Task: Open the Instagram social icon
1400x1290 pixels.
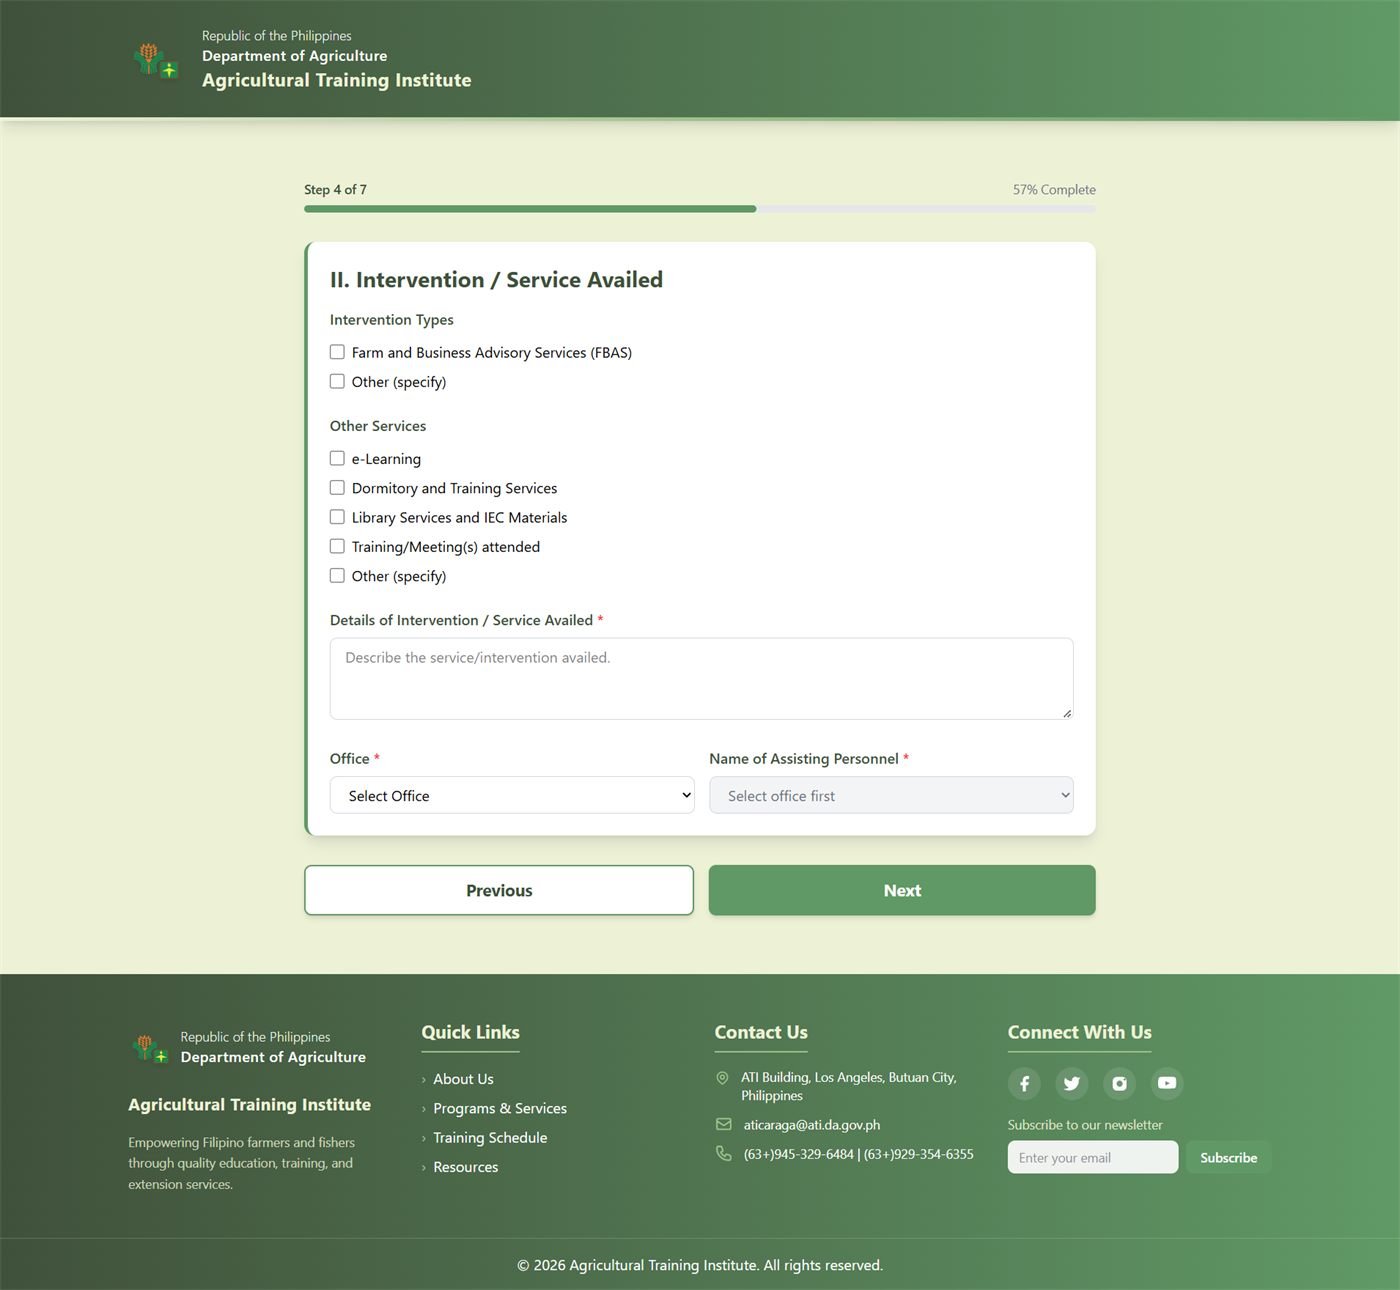Action: [x=1119, y=1083]
